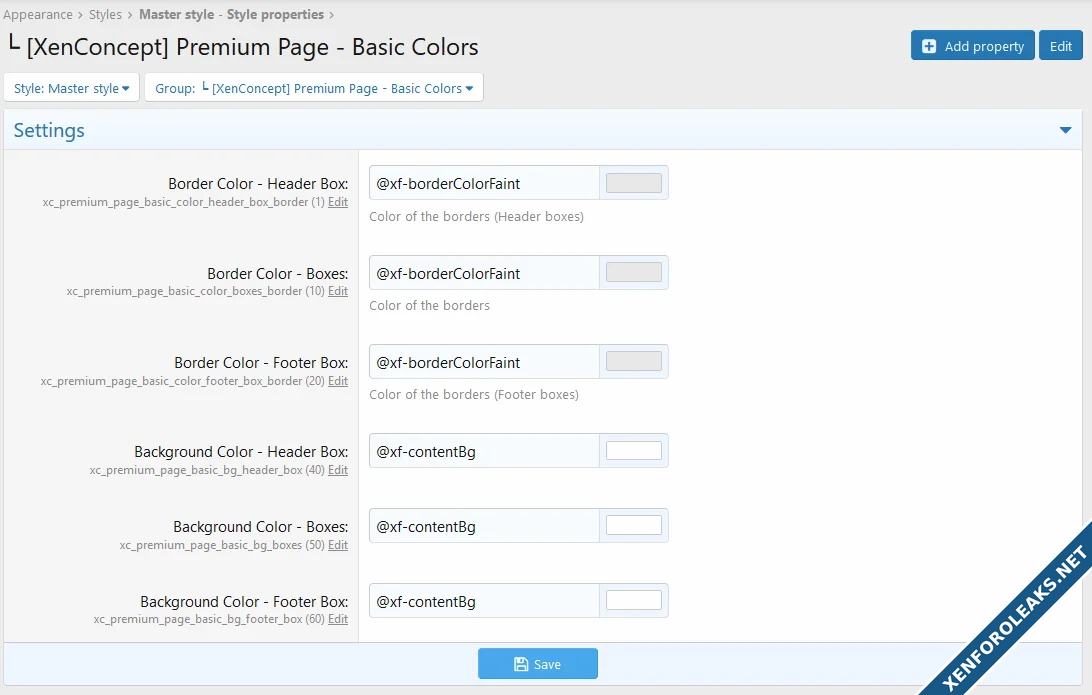Open Master style - Style properties breadcrumb
This screenshot has width=1092, height=695.
pyautogui.click(x=231, y=14)
